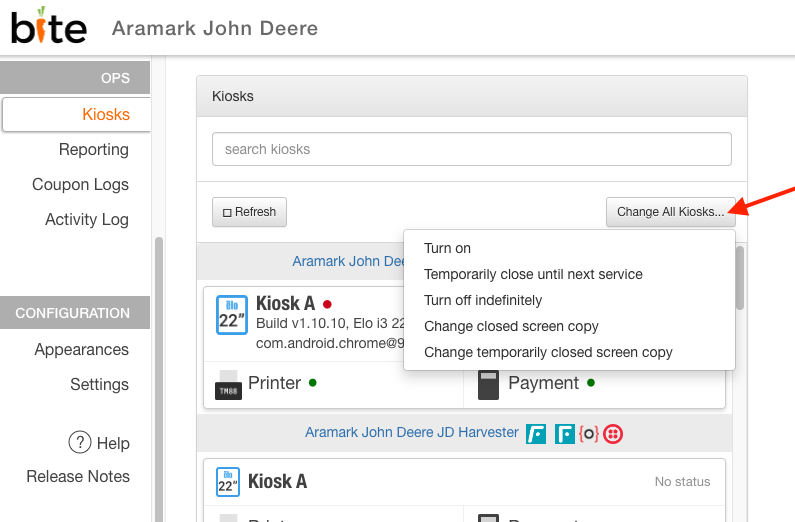795x522 pixels.
Task: Open Release Notes
Action: 78,476
